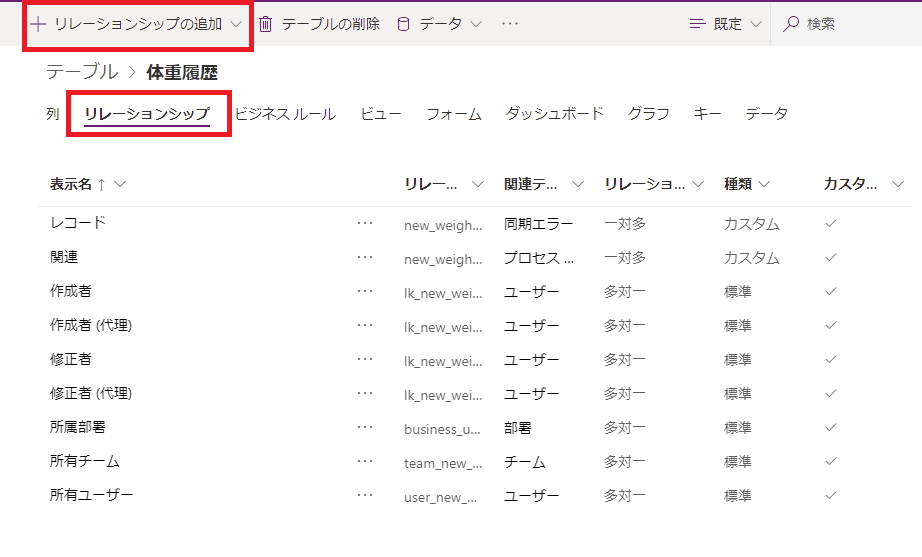Click the 既定 view list icon
The image size is (922, 557).
697,24
